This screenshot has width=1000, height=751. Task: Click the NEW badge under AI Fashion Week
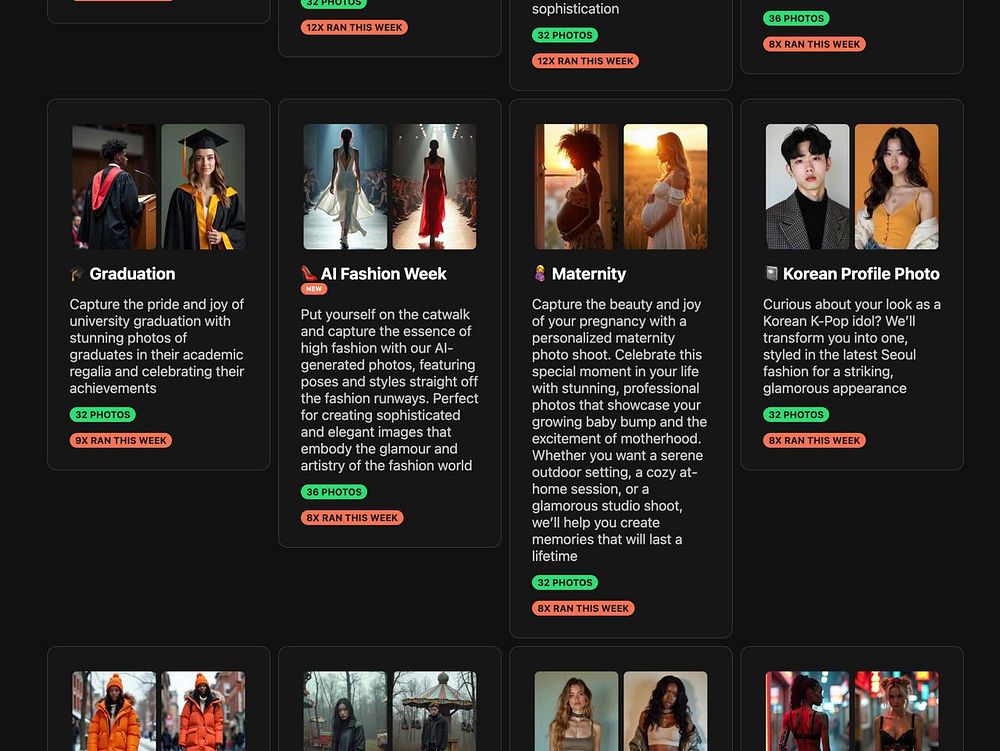314,289
